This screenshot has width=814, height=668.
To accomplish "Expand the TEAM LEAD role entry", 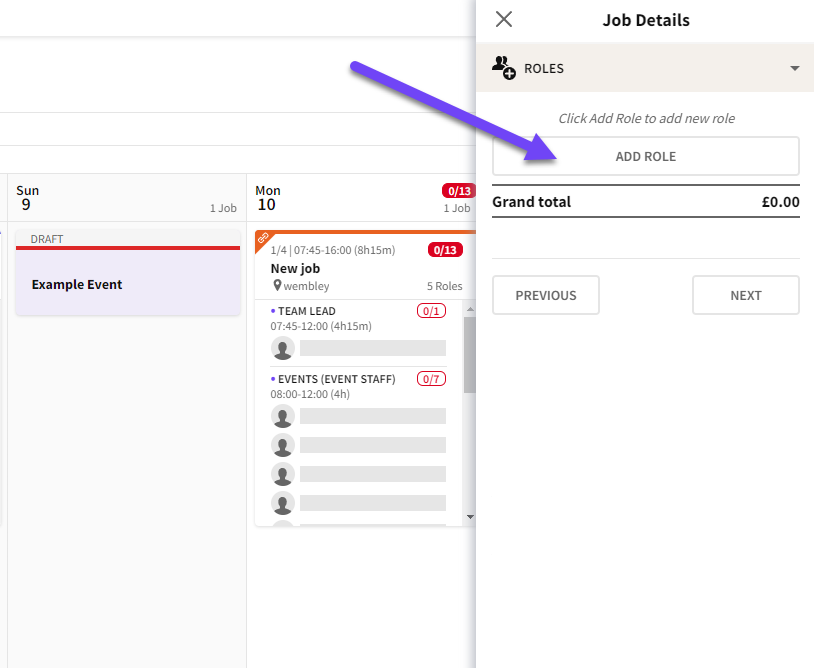I will coord(307,311).
